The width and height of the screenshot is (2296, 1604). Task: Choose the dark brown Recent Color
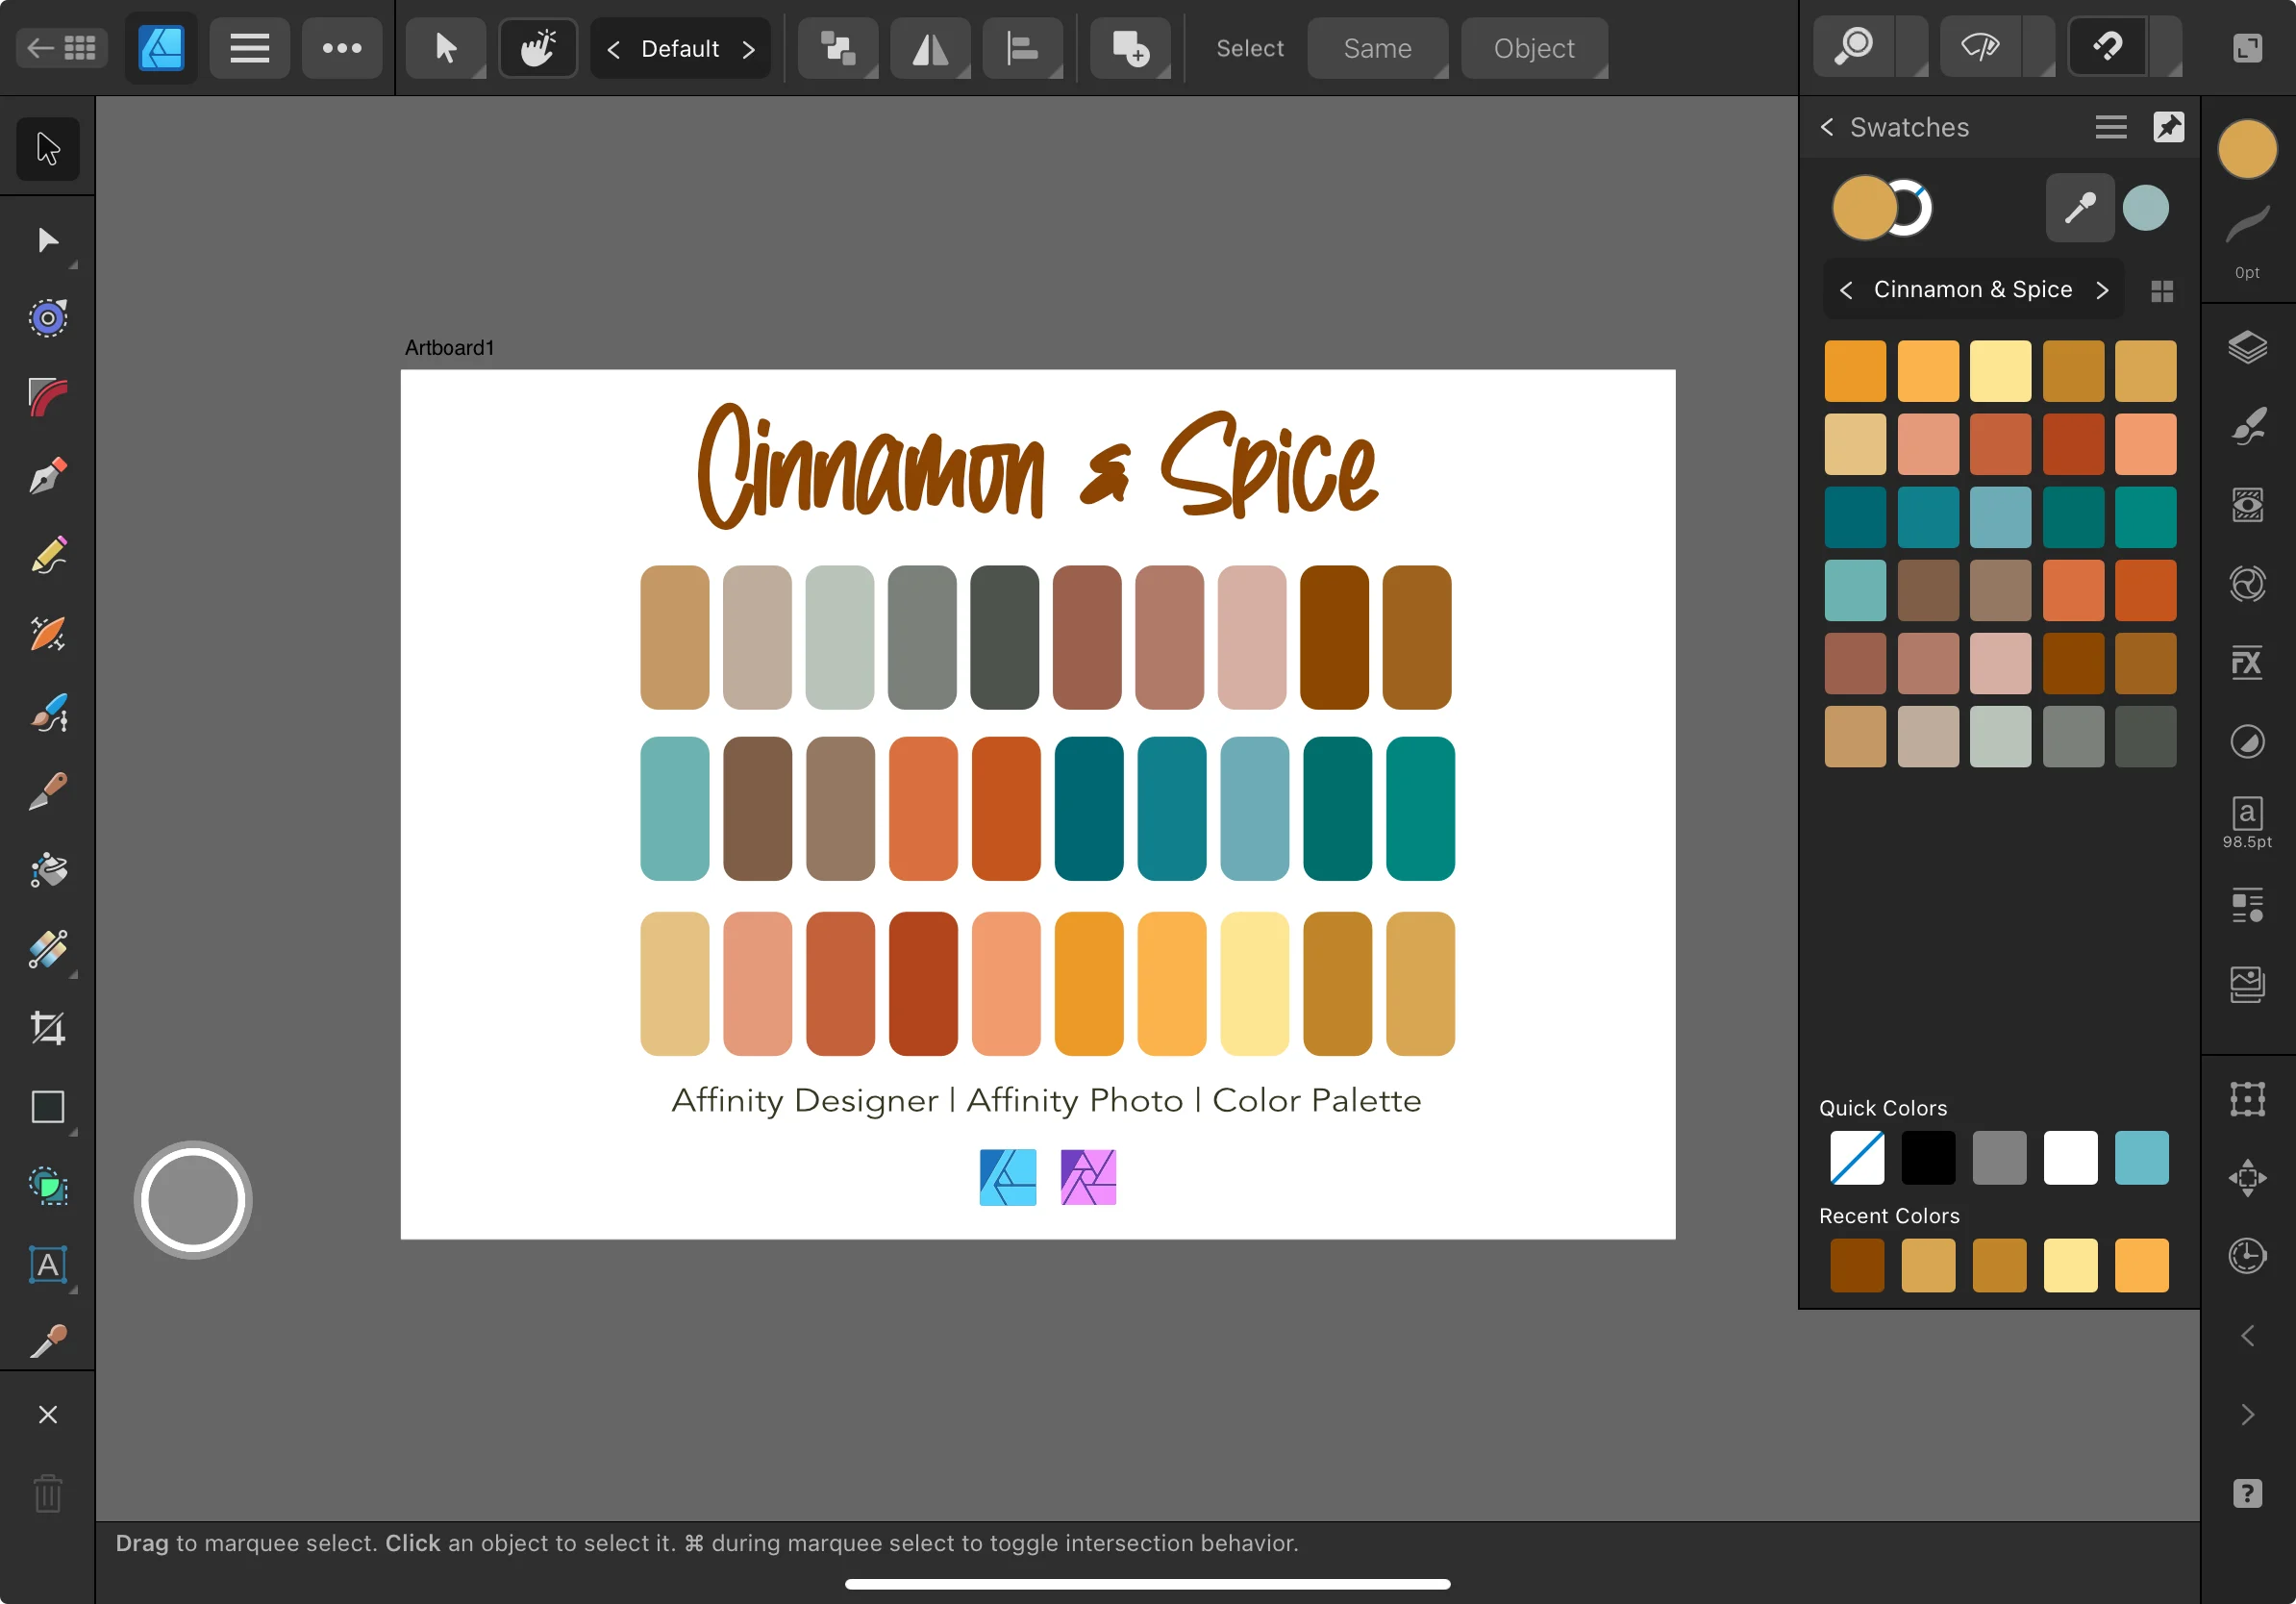tap(1857, 1266)
